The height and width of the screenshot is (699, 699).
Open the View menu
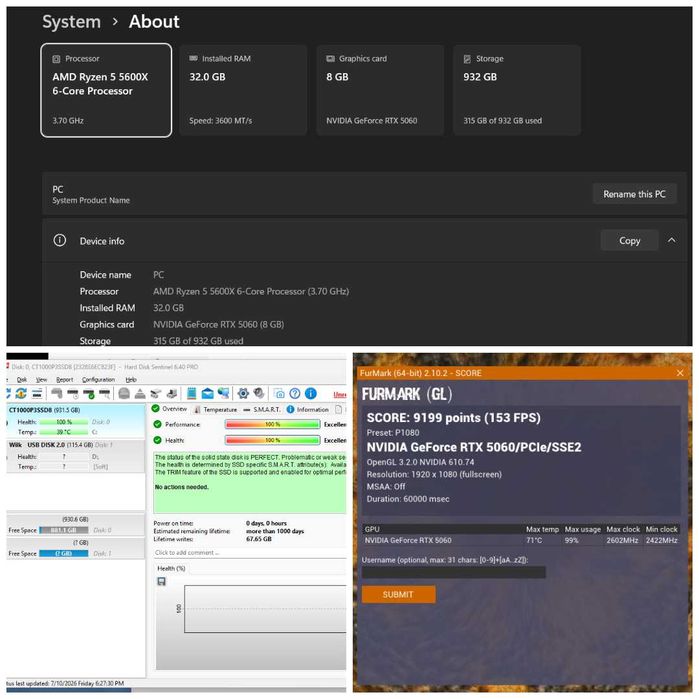pyautogui.click(x=41, y=379)
